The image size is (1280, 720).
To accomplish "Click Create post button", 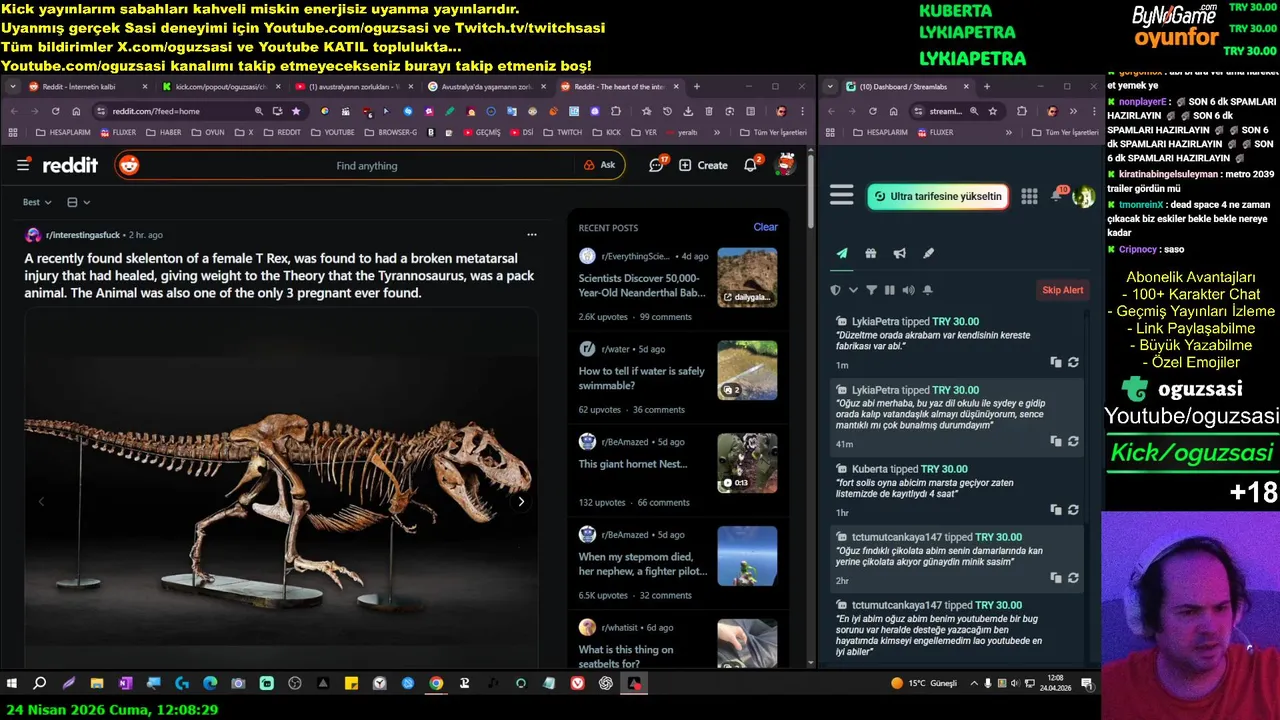I will (703, 165).
